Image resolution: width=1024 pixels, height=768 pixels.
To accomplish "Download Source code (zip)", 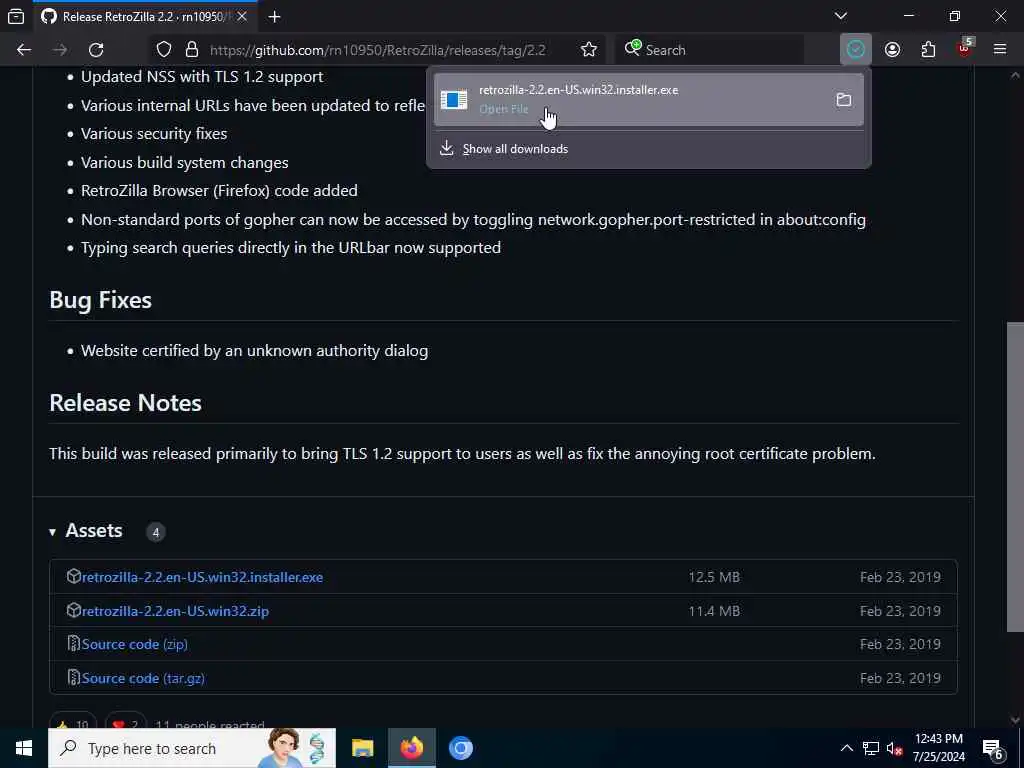I will 135,645.
